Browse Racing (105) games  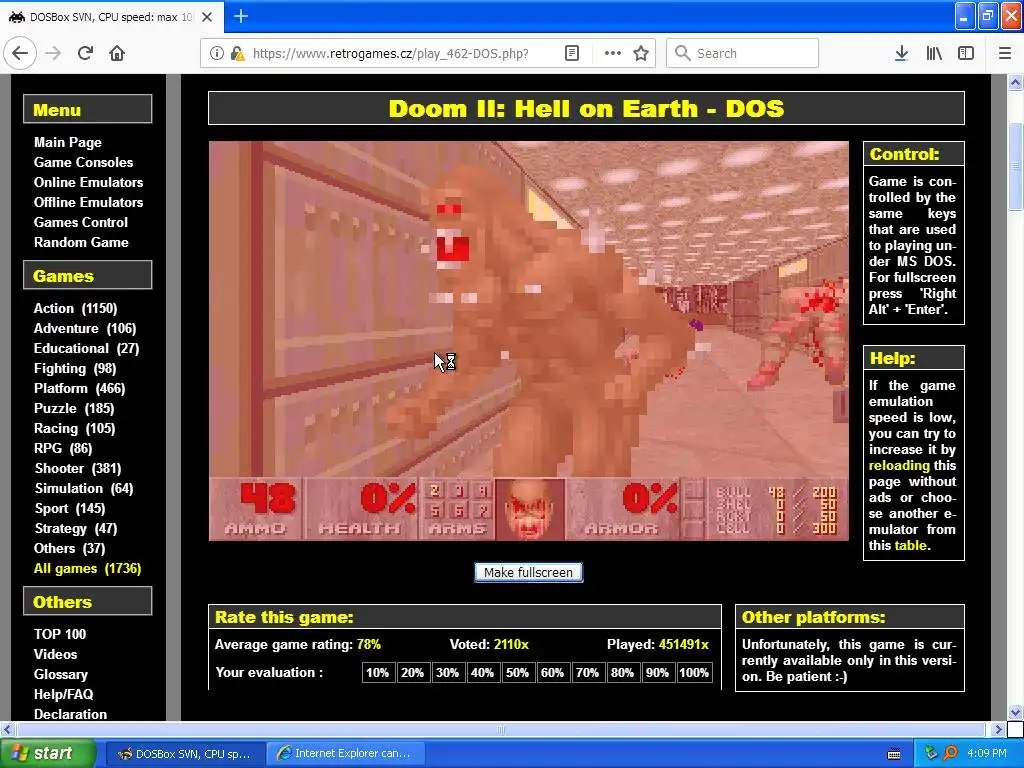click(x=74, y=428)
